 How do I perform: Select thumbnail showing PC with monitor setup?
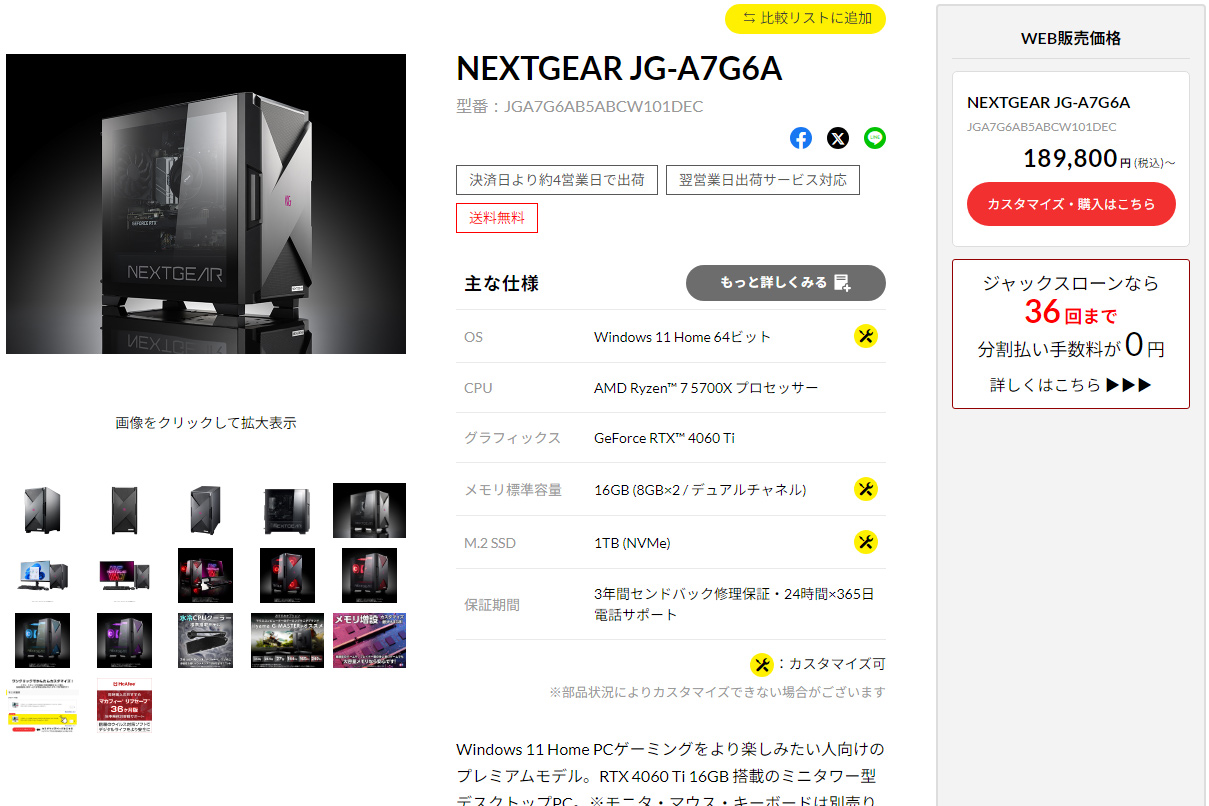[x=42, y=575]
